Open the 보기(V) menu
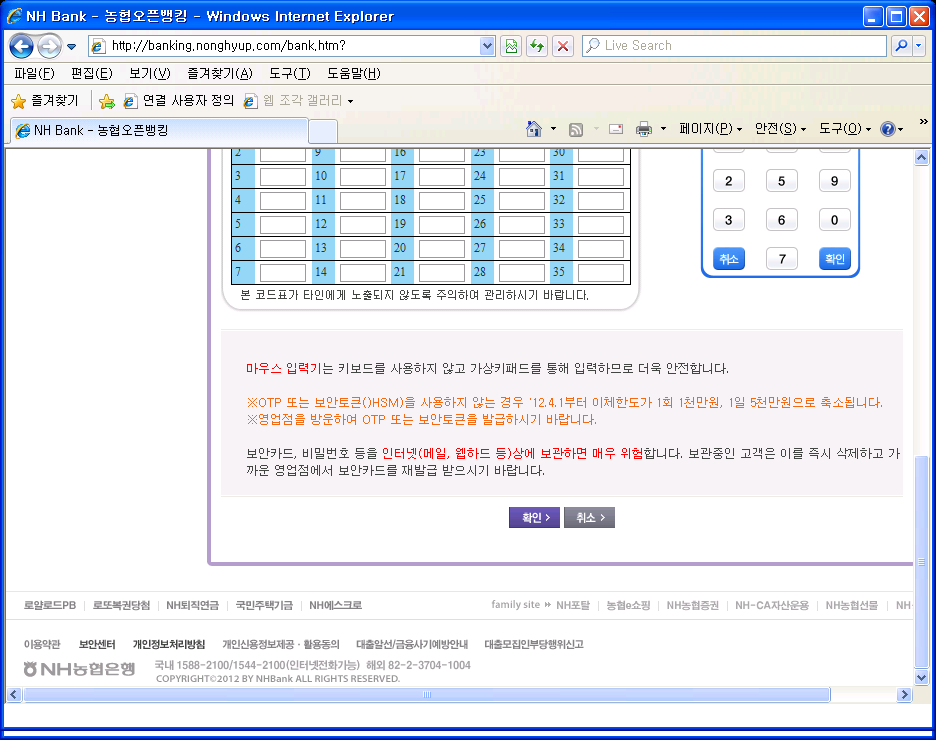The height and width of the screenshot is (740, 936). 150,73
